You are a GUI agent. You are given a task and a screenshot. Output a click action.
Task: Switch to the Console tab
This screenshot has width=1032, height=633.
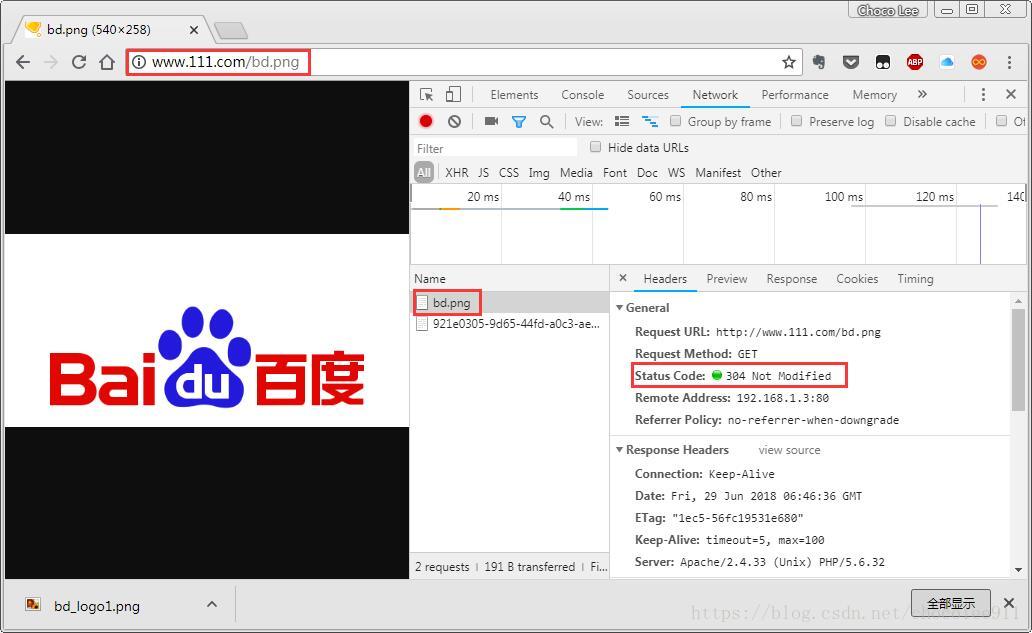tap(582, 95)
